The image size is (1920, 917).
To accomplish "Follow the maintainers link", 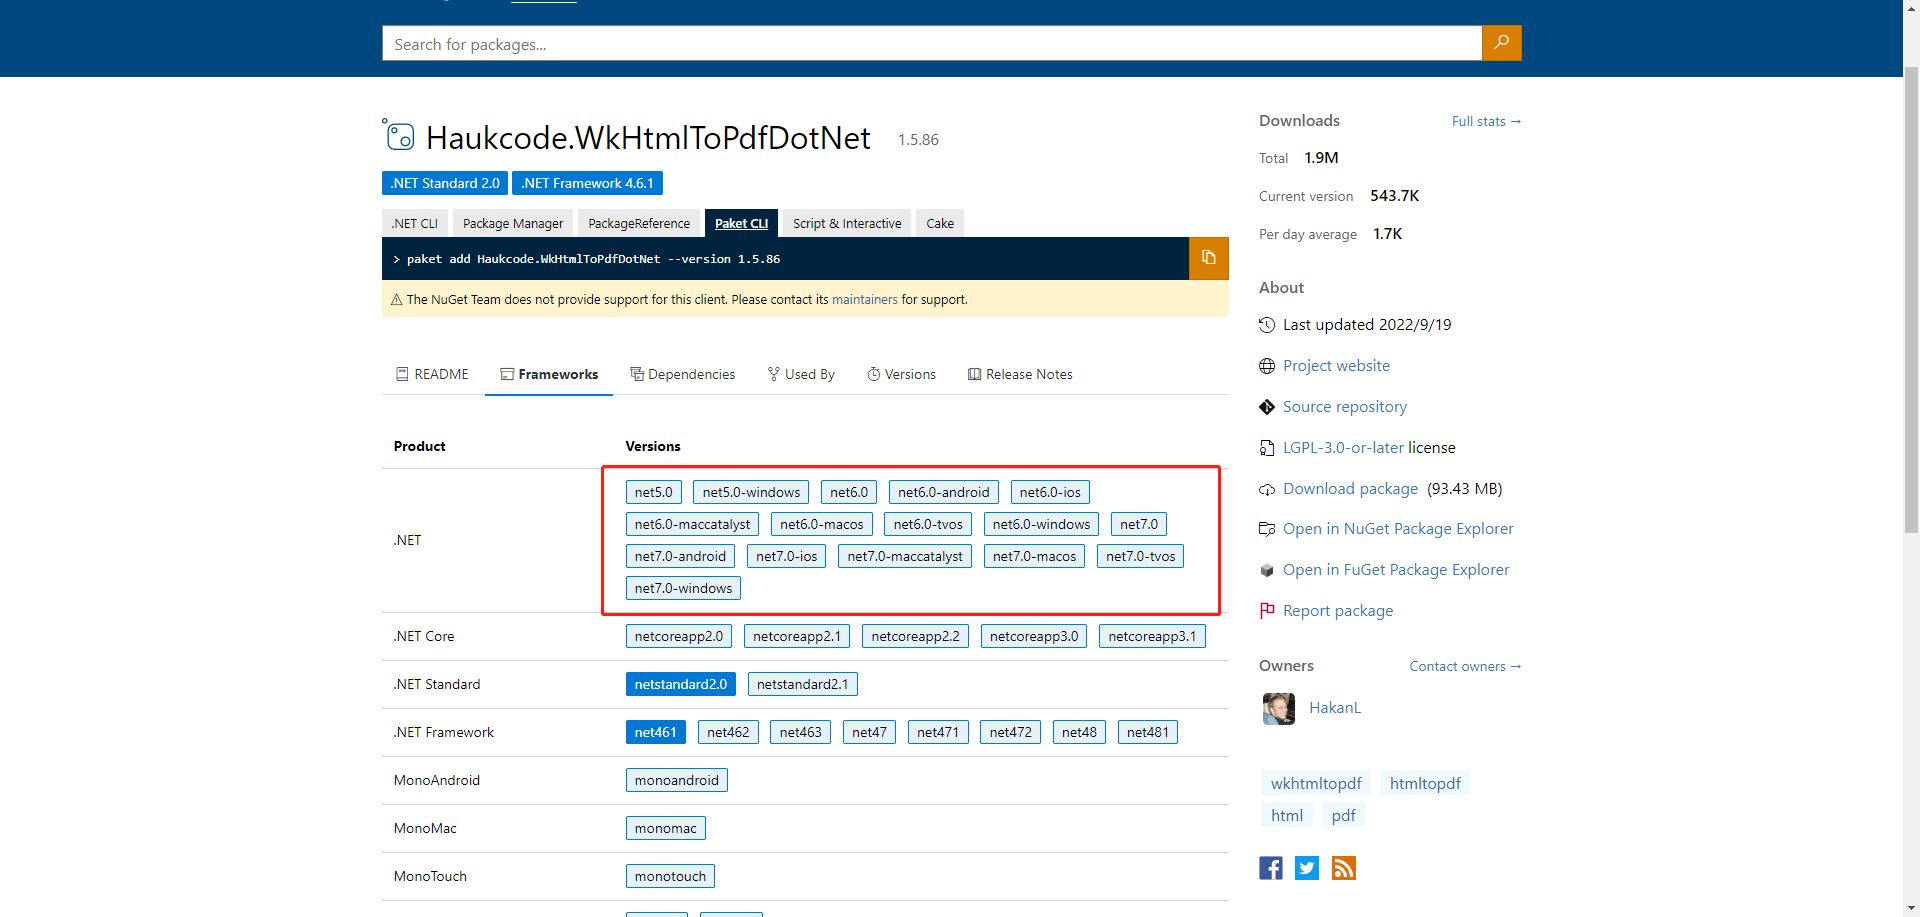I will pyautogui.click(x=865, y=299).
